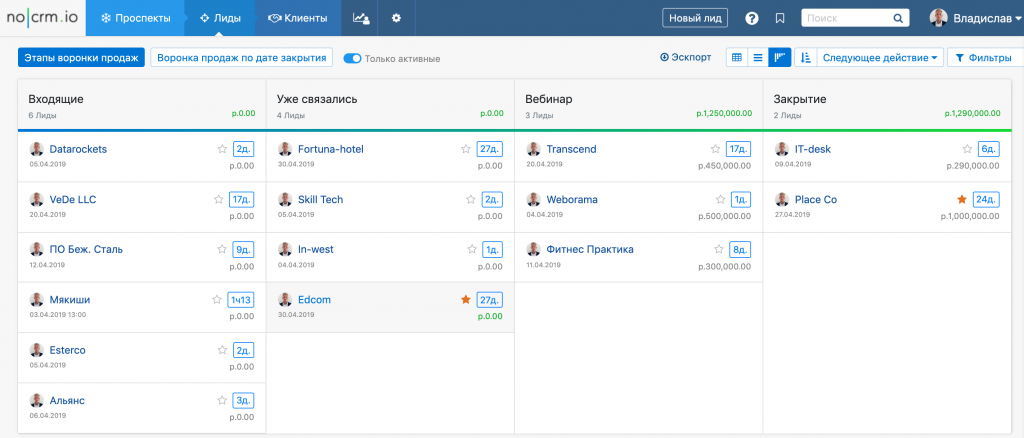
Task: Open the Esterco lead
Action: (x=67, y=350)
